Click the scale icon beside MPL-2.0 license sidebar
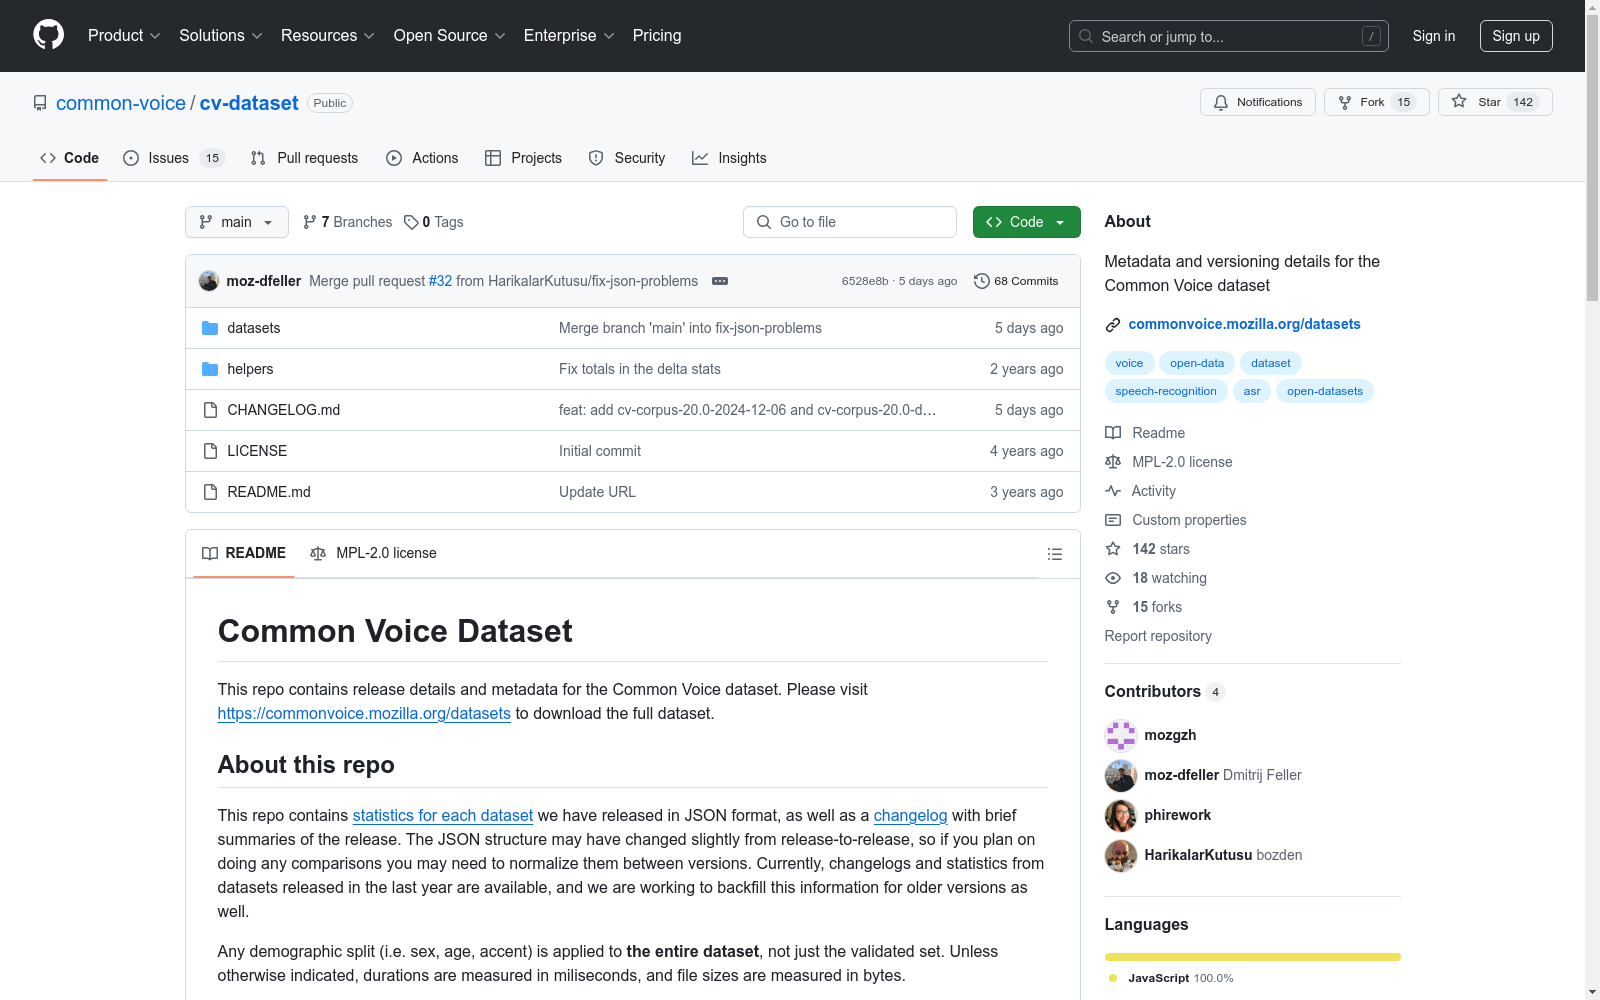1600x1000 pixels. click(x=1113, y=462)
